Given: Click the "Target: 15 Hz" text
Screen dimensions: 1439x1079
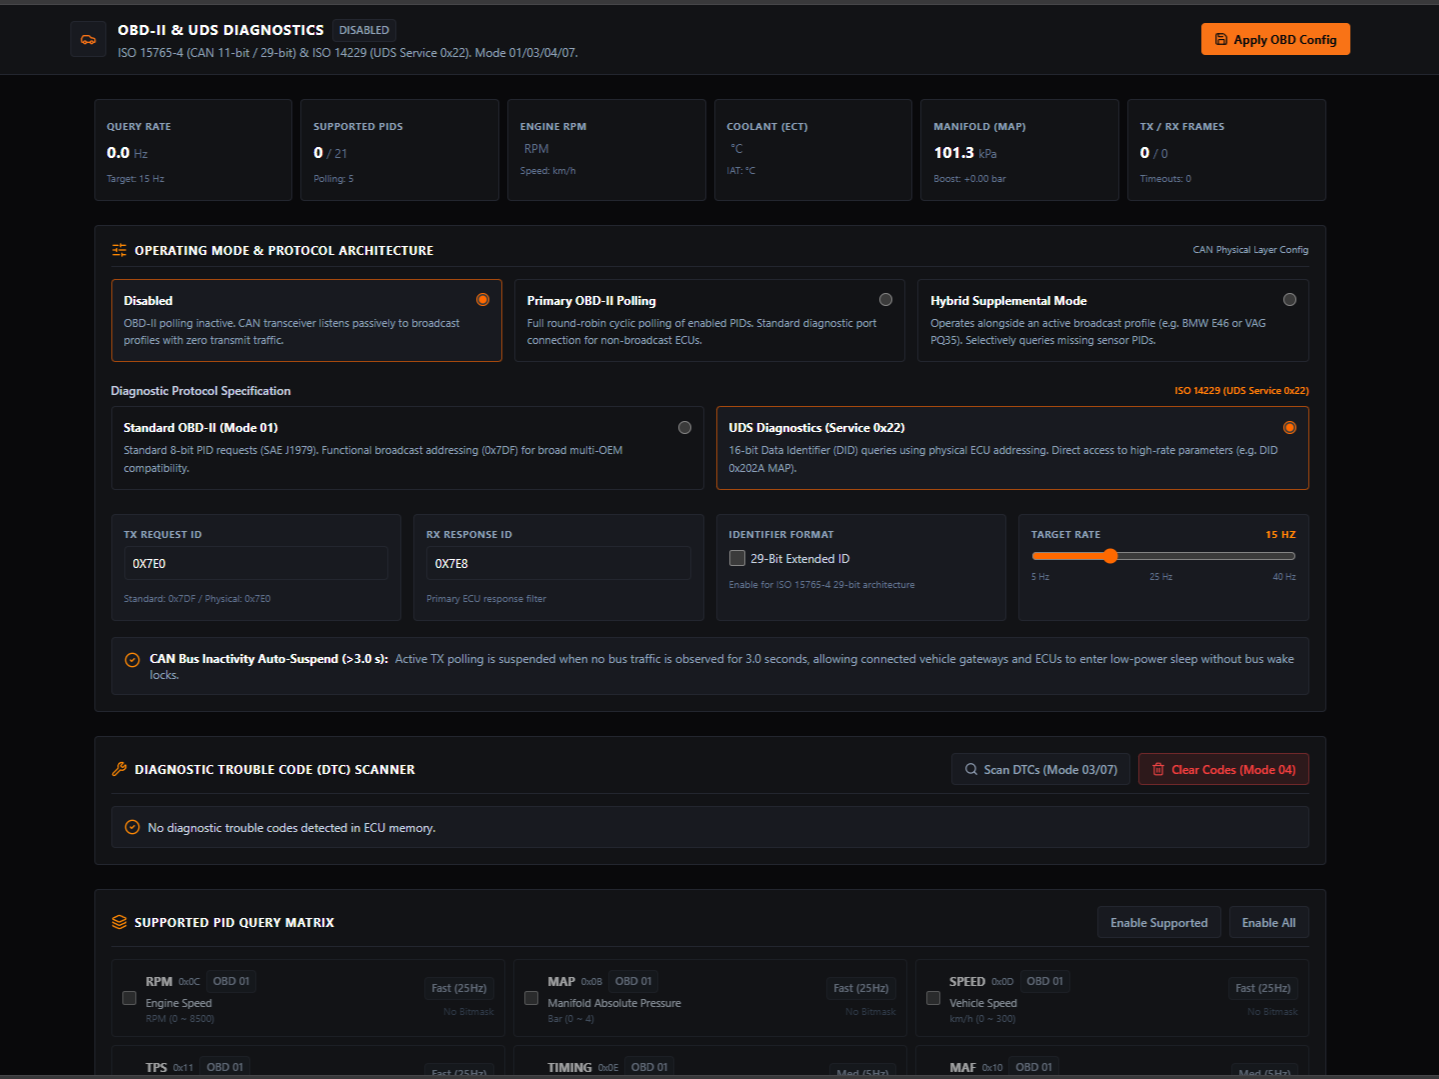Looking at the screenshot, I should [x=135, y=179].
